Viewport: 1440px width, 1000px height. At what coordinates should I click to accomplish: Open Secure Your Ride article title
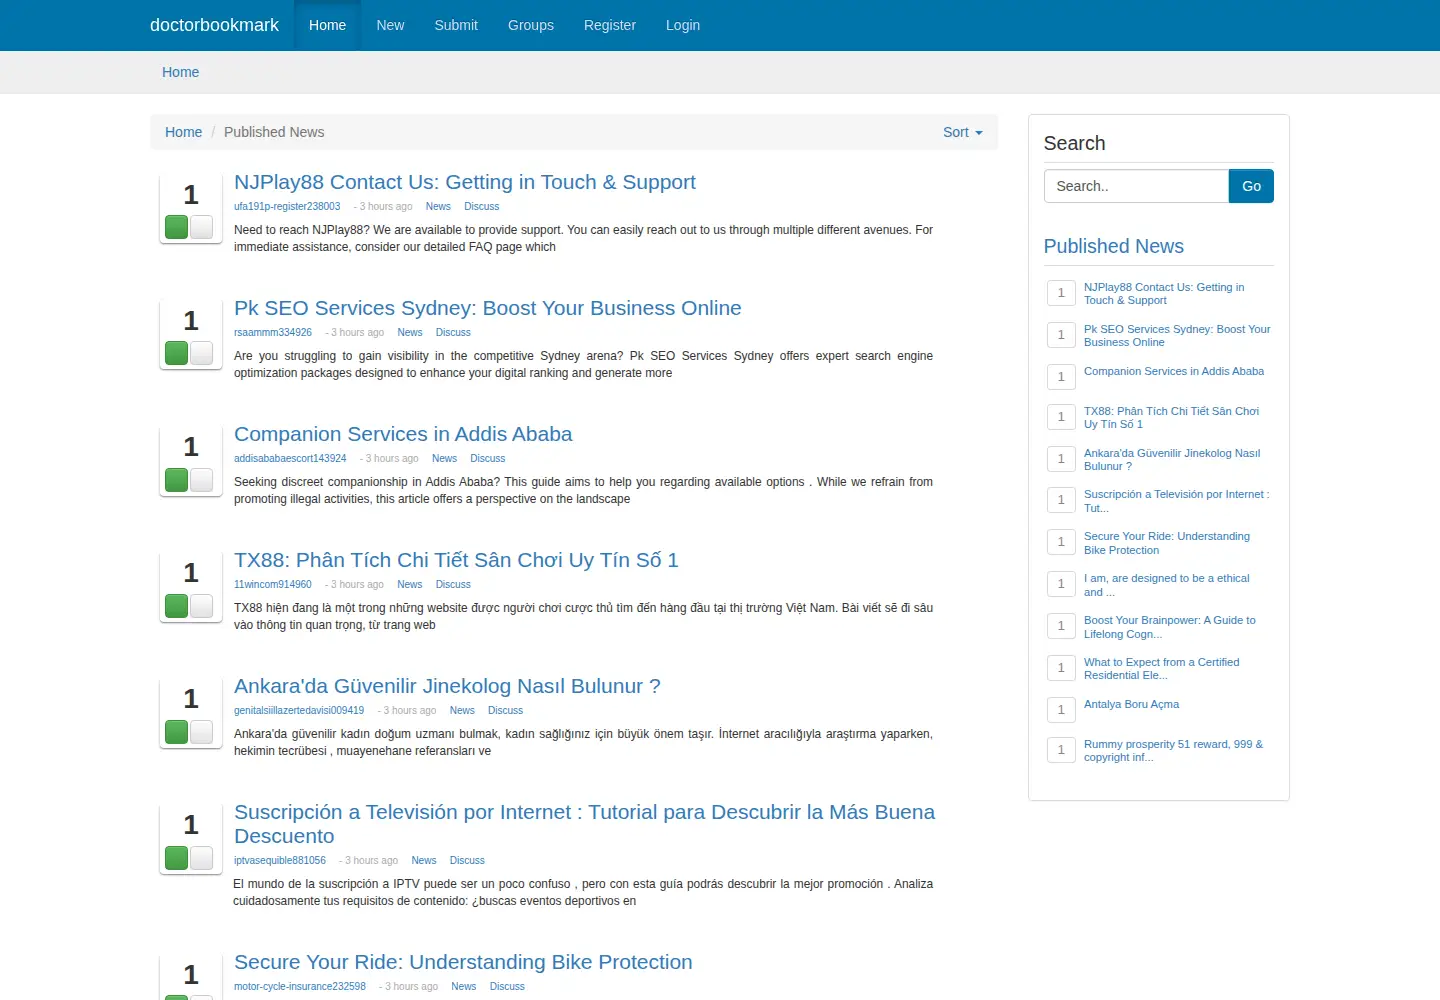[x=463, y=962]
